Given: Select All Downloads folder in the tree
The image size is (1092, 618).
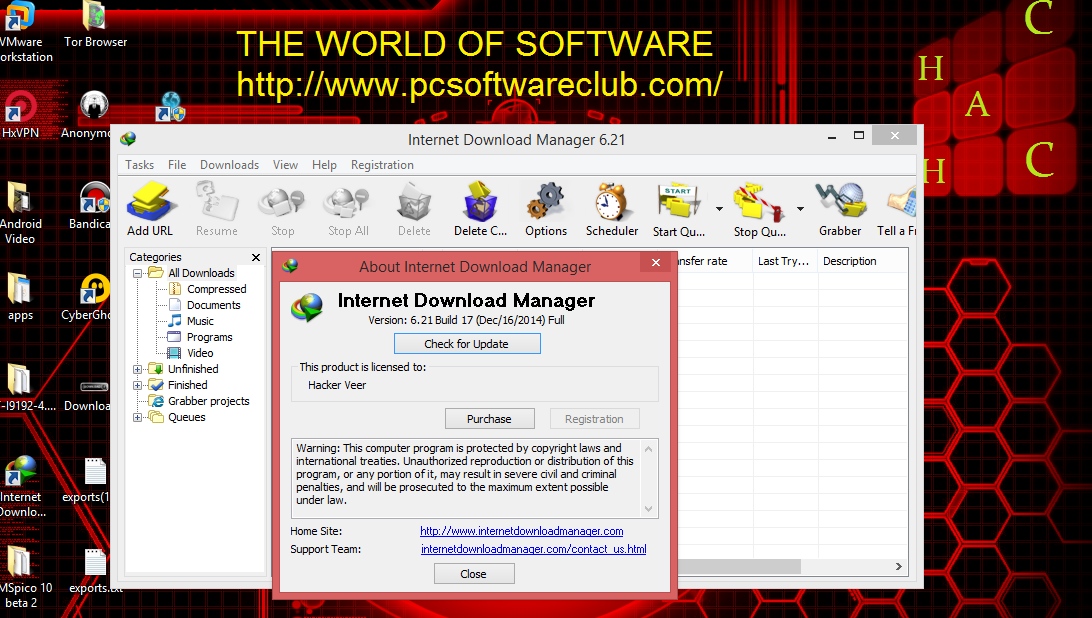Looking at the screenshot, I should pyautogui.click(x=201, y=273).
